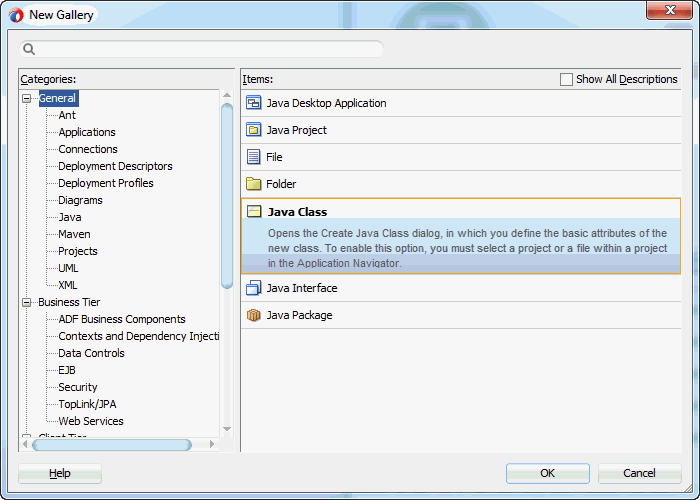Viewport: 700px width, 500px height.
Task: Click the Java Package icon
Action: [254, 315]
